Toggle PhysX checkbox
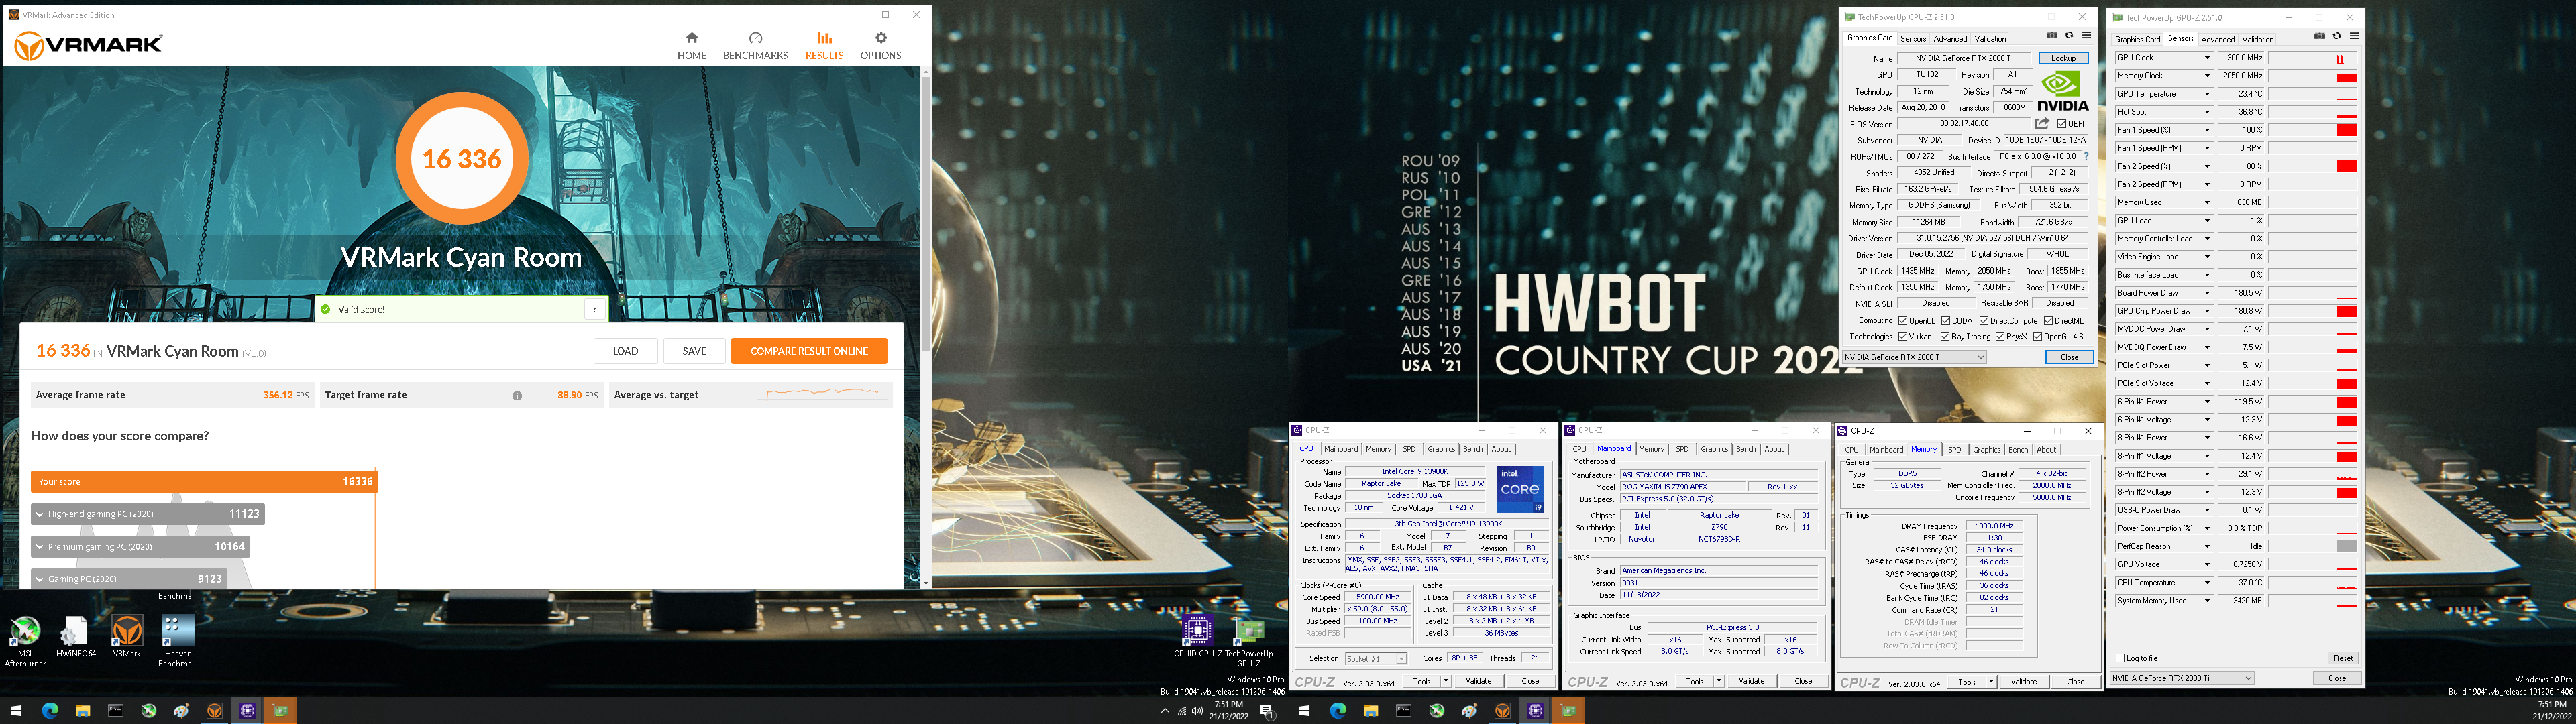This screenshot has width=2576, height=724. coord(2000,337)
